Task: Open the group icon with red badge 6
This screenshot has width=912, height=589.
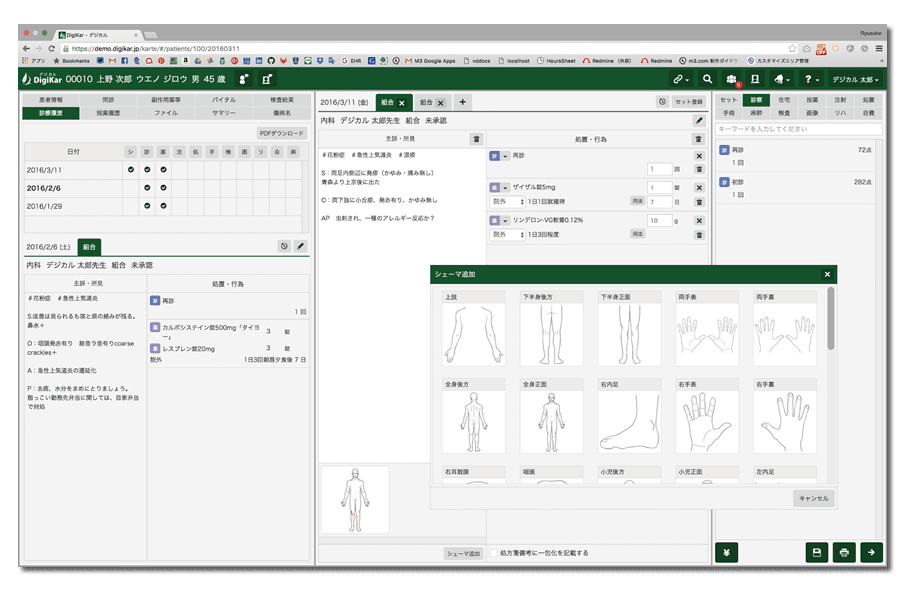Action: click(x=732, y=79)
